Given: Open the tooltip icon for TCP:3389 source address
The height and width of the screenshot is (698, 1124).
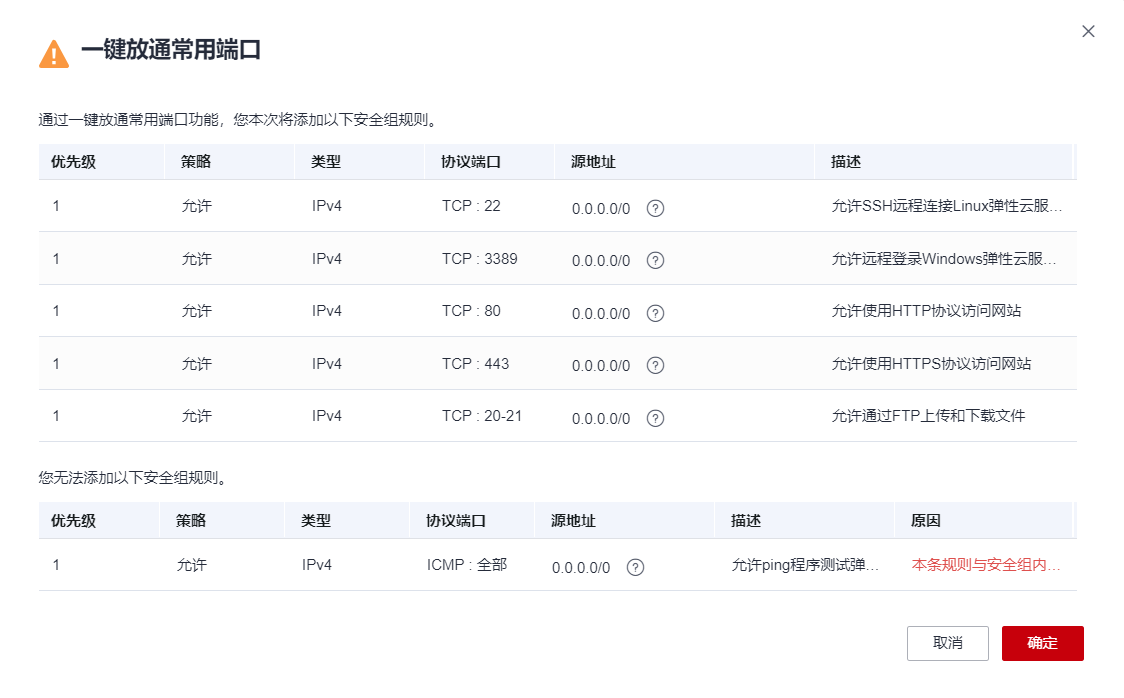Looking at the screenshot, I should point(655,260).
